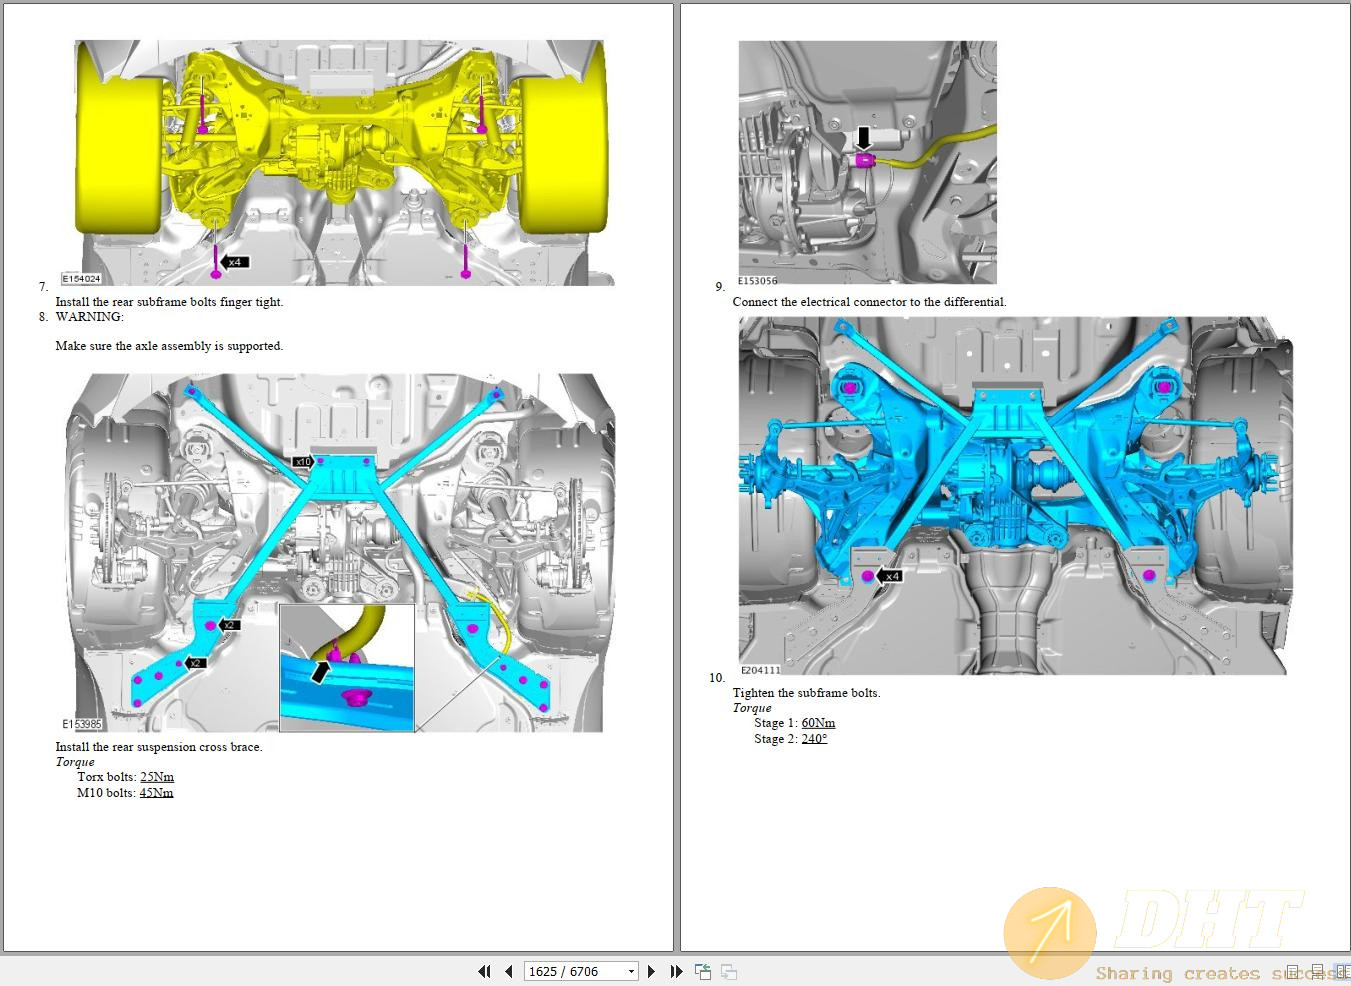Click the previous view icon
1351x986 pixels.
703,971
